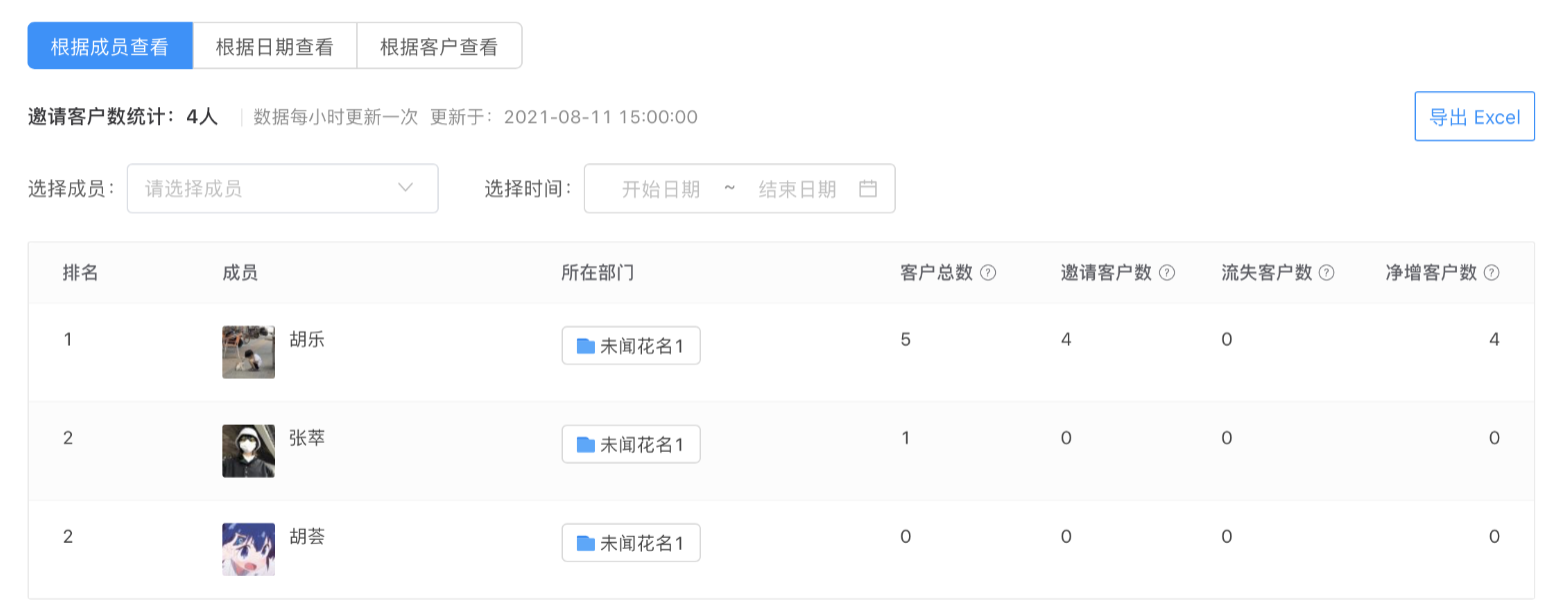Click the 导出 Excel button
The width and height of the screenshot is (1558, 606).
[1474, 117]
